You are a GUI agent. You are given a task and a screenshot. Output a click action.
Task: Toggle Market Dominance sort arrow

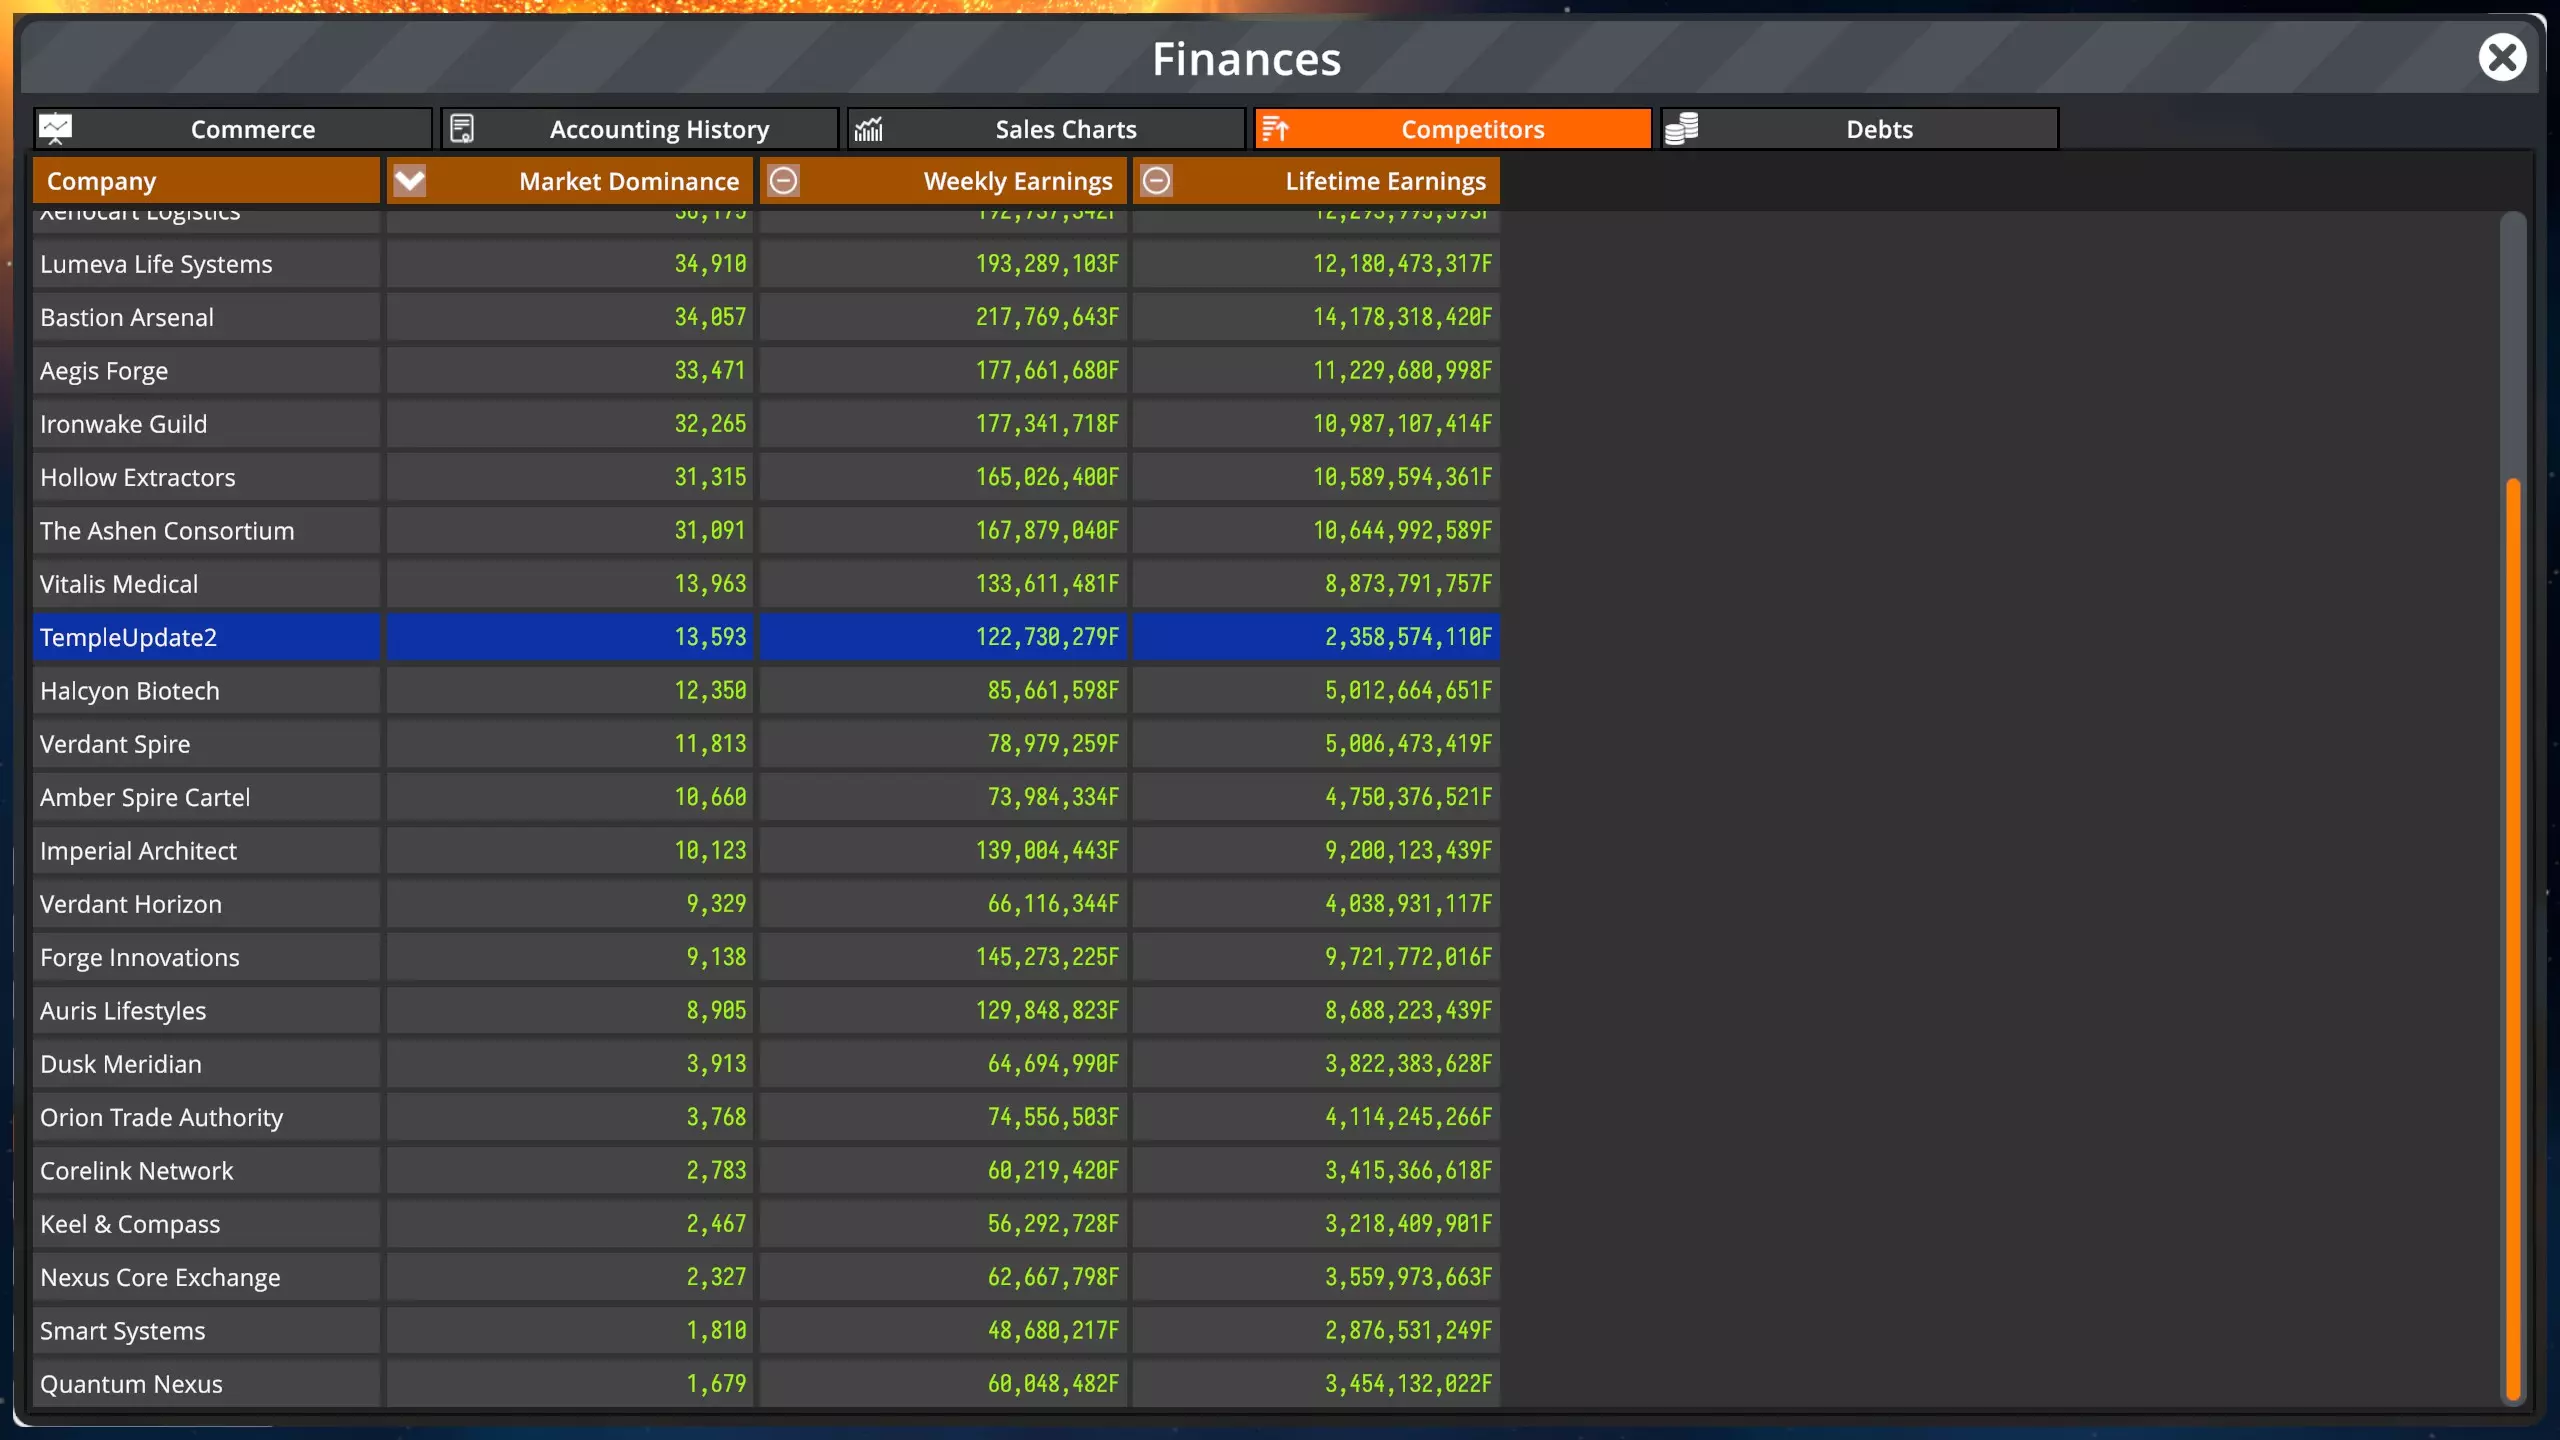click(x=410, y=181)
